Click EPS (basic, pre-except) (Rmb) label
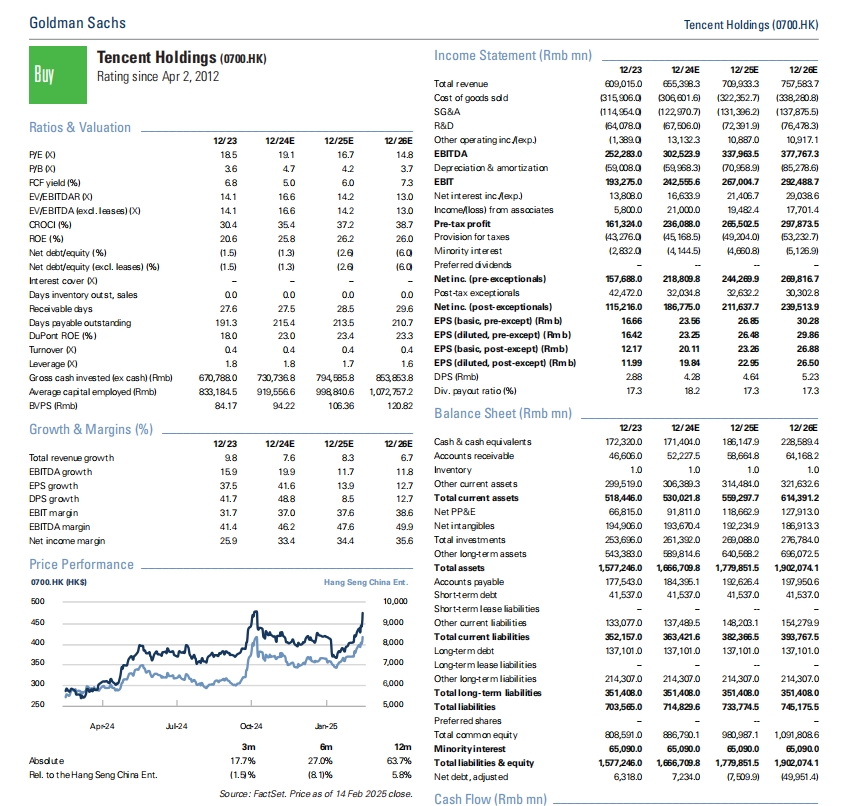The height and width of the screenshot is (806, 845). pos(498,321)
